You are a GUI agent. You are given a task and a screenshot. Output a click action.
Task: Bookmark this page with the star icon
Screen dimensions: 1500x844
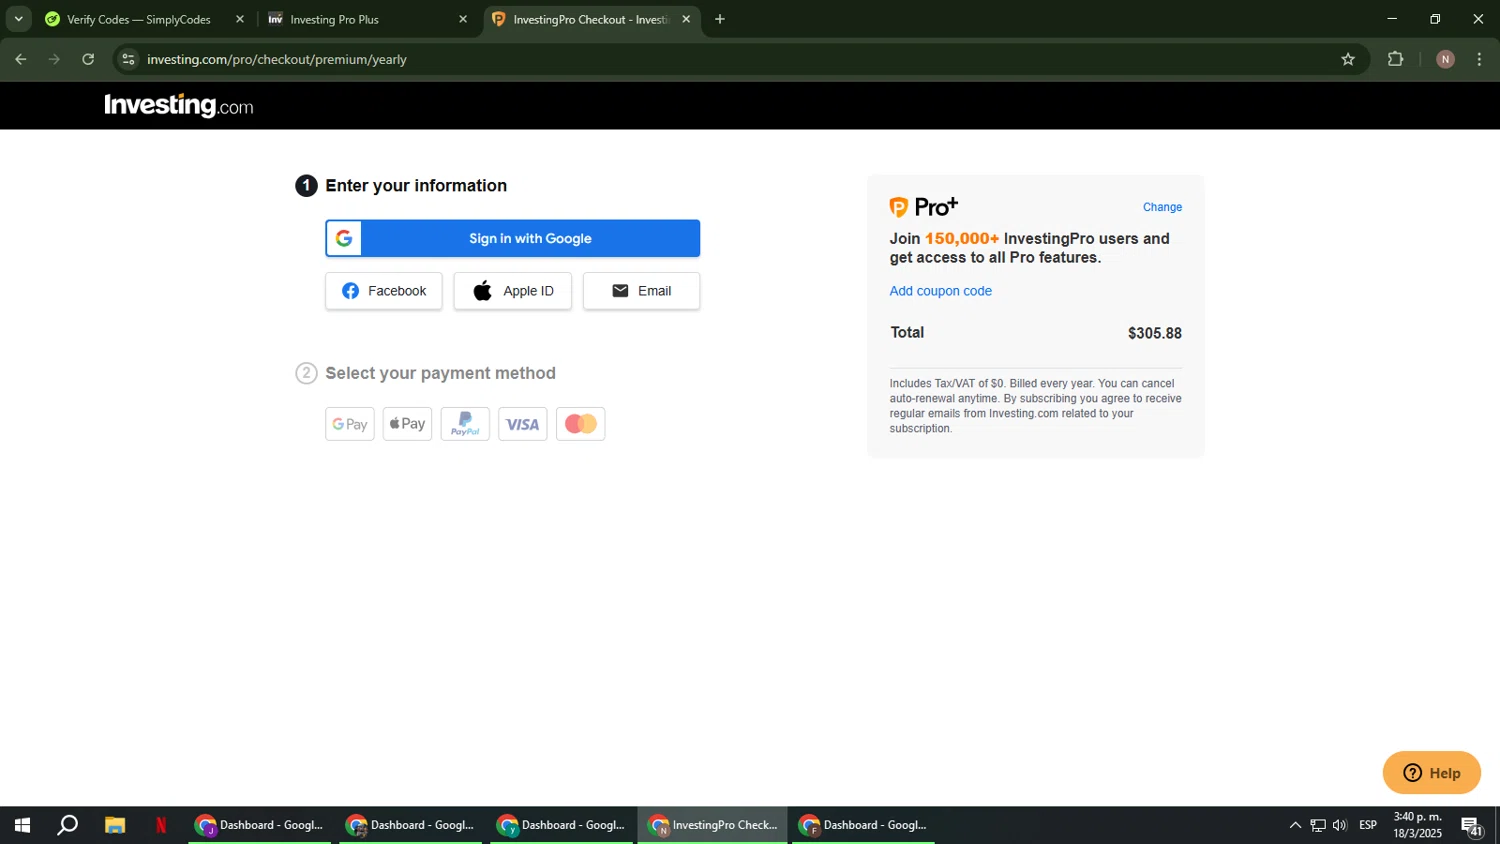click(x=1348, y=60)
